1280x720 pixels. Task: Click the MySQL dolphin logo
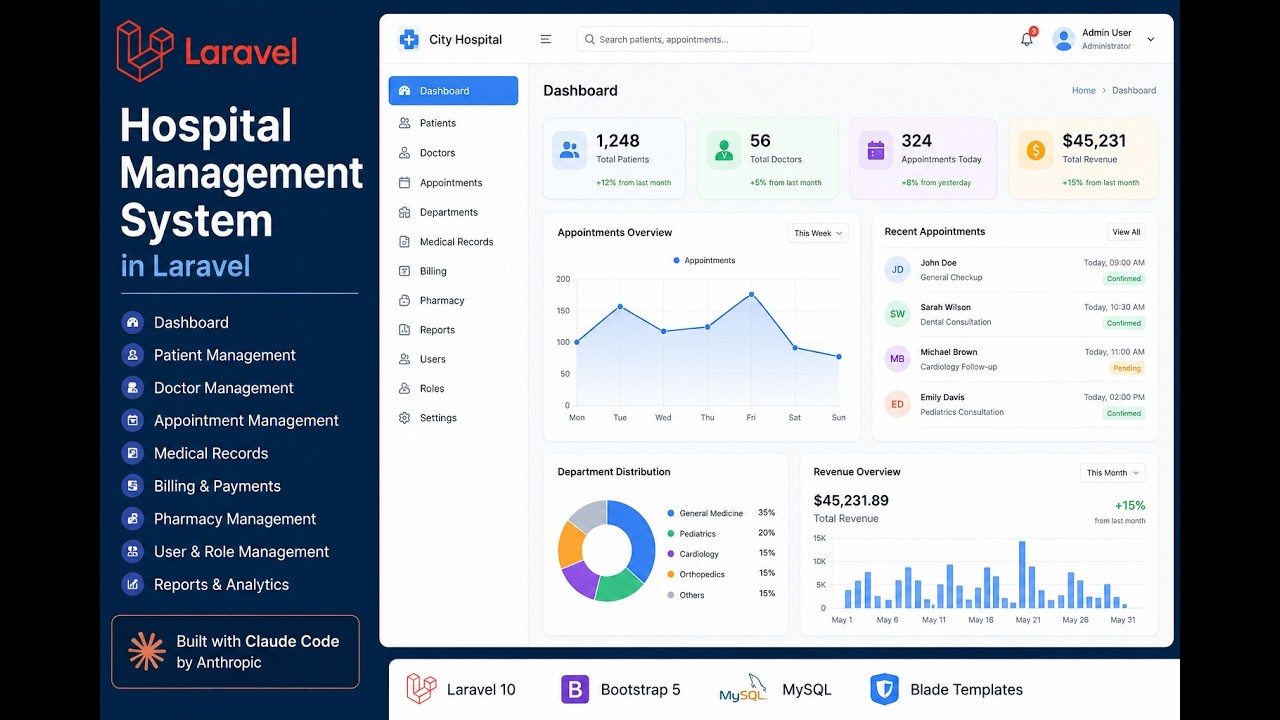(743, 689)
